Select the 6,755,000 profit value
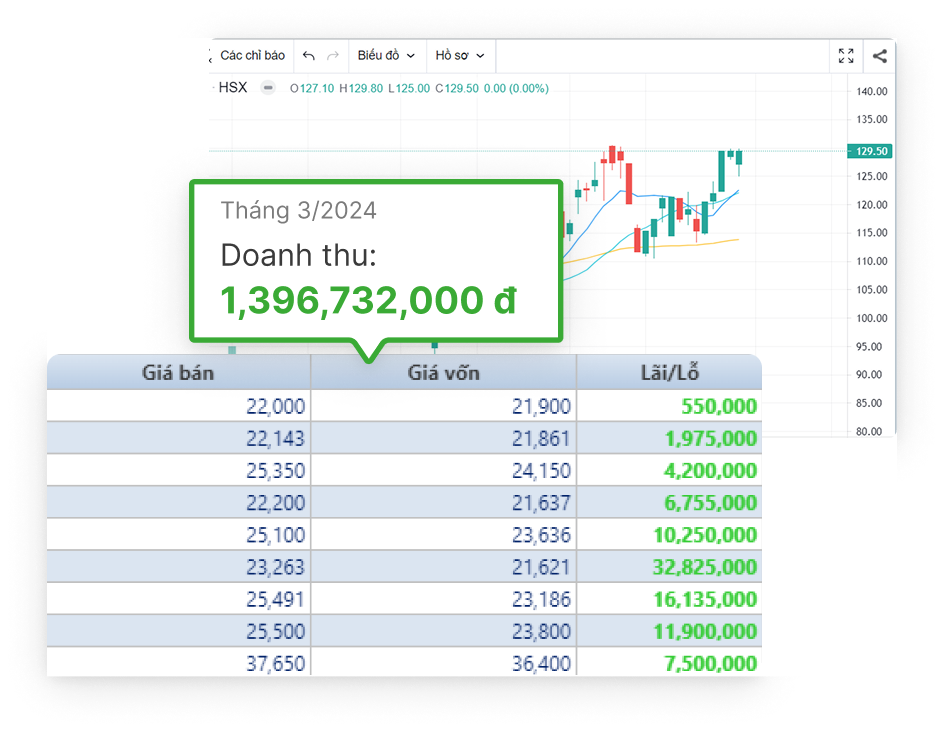This screenshot has width=944, height=731. (710, 503)
